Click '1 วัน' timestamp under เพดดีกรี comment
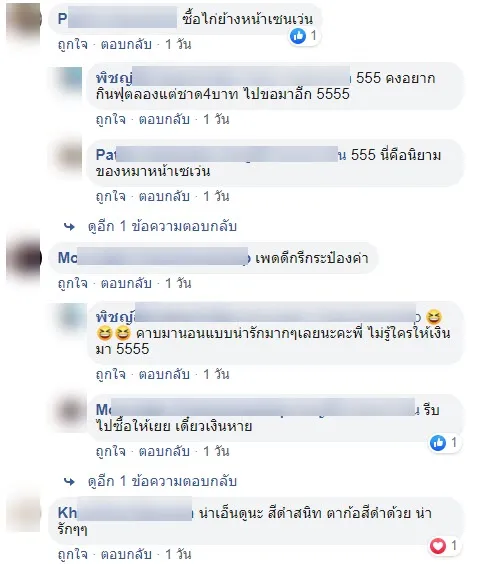The image size is (497, 564). (178, 283)
